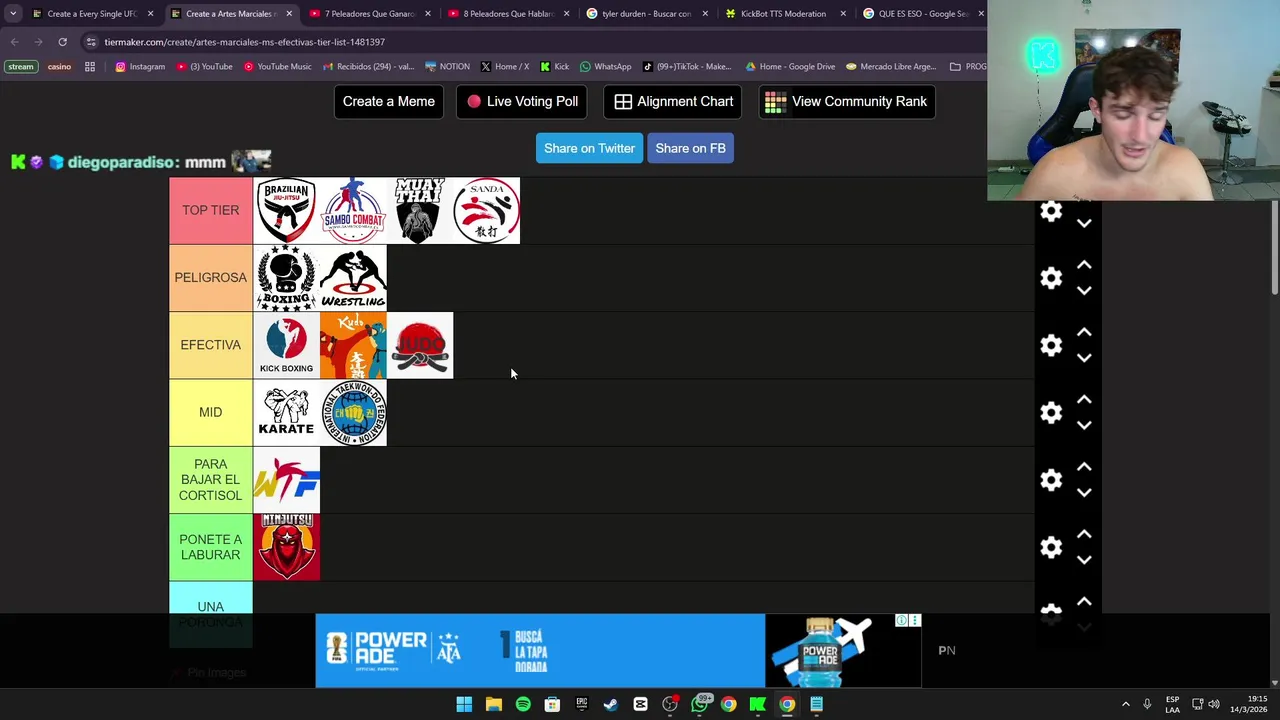Select the Boxing logo
The image size is (1280, 720).
(286, 278)
